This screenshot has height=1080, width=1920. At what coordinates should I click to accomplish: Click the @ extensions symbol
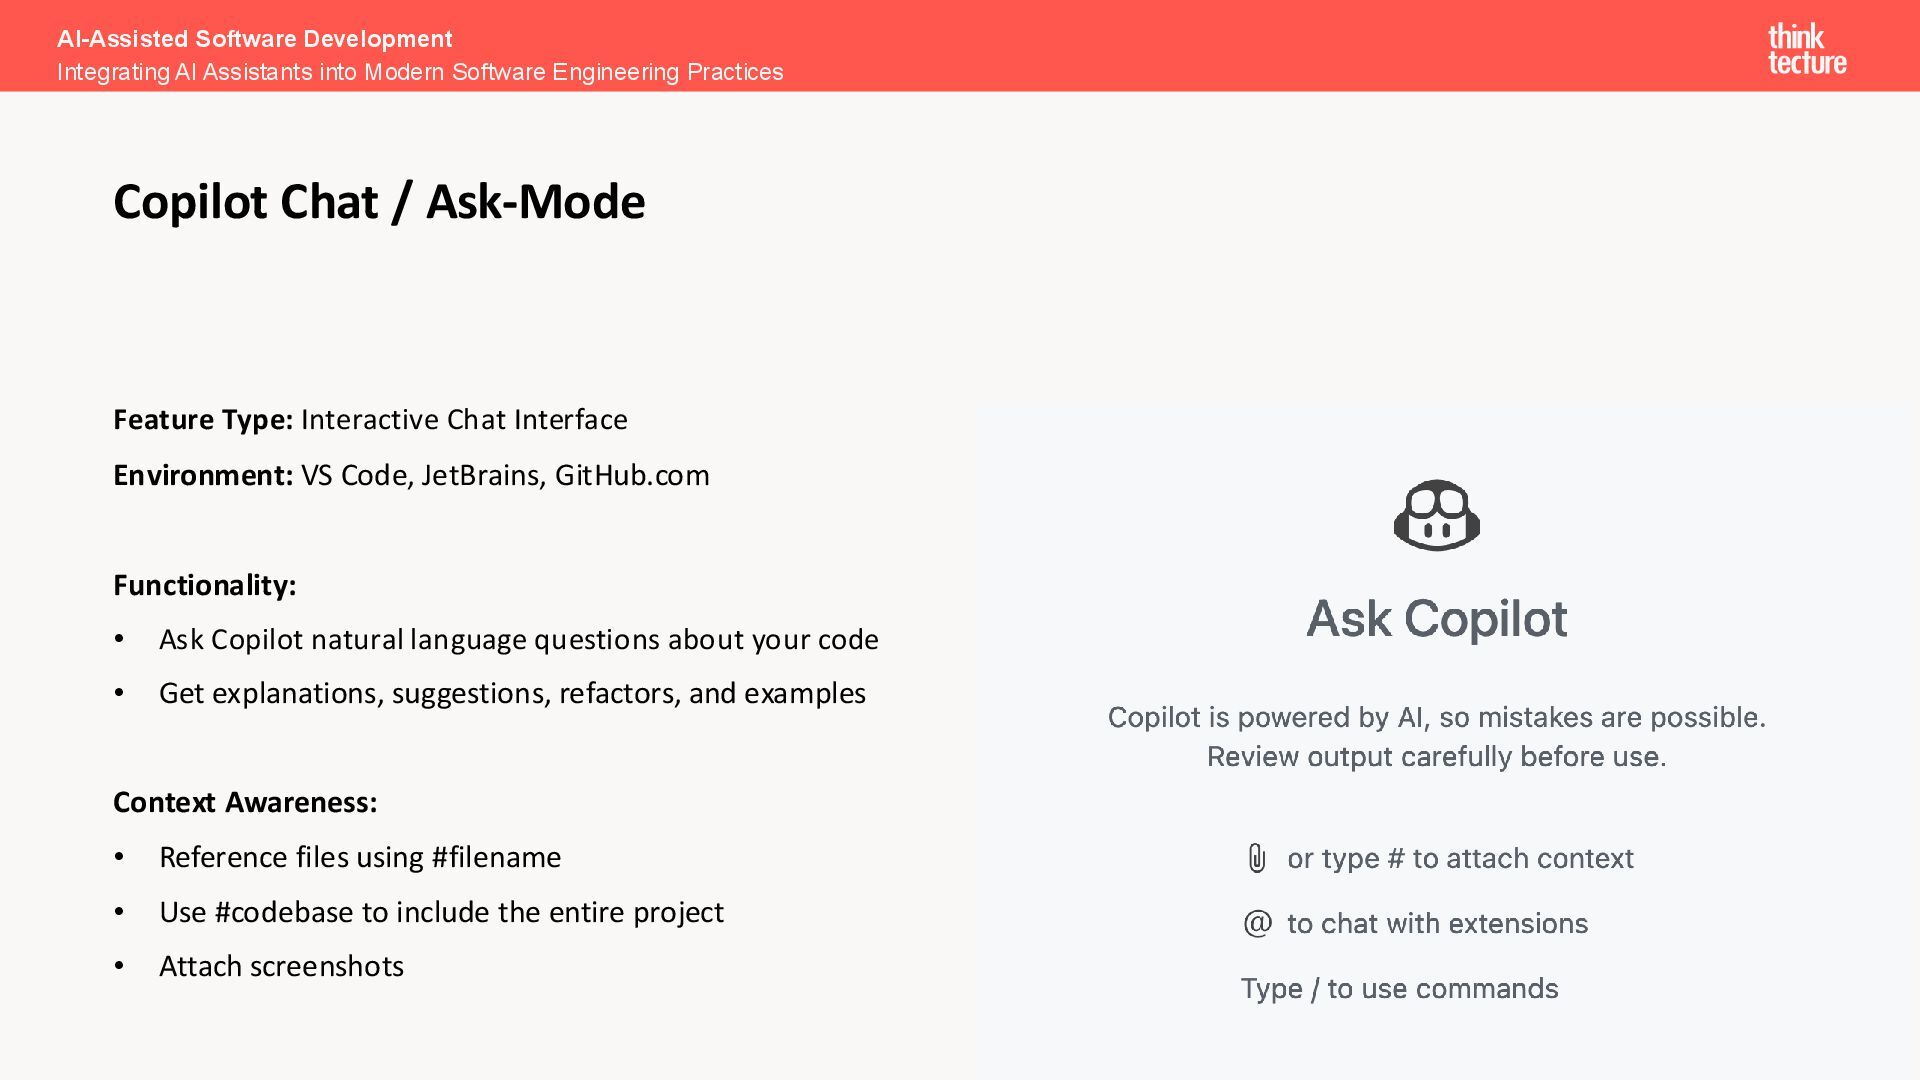(x=1257, y=923)
